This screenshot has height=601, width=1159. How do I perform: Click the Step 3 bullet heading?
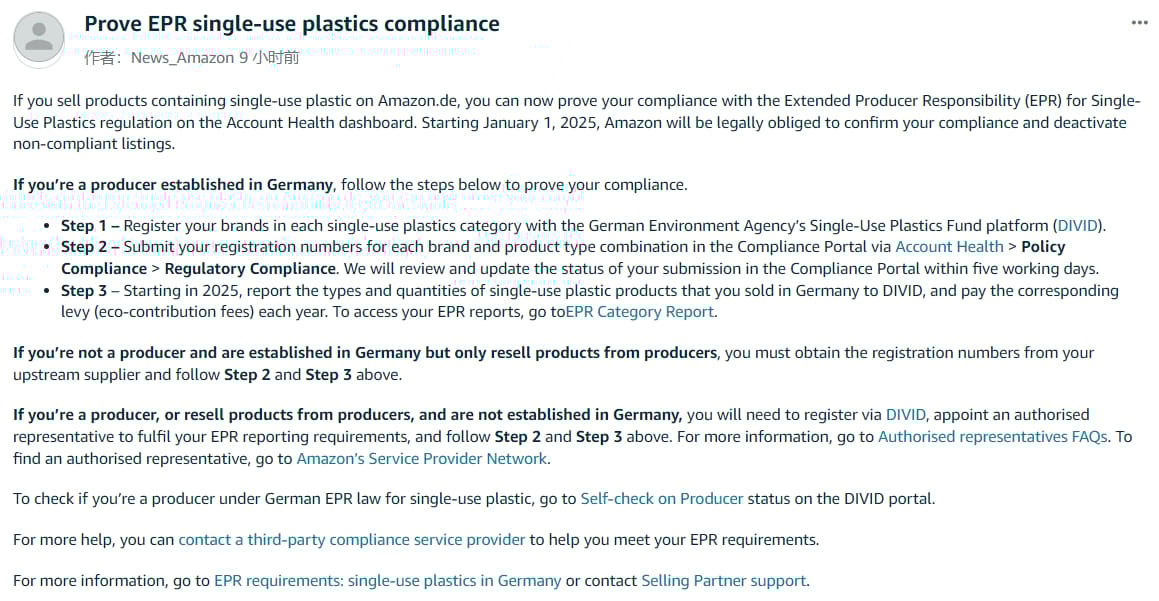point(84,291)
